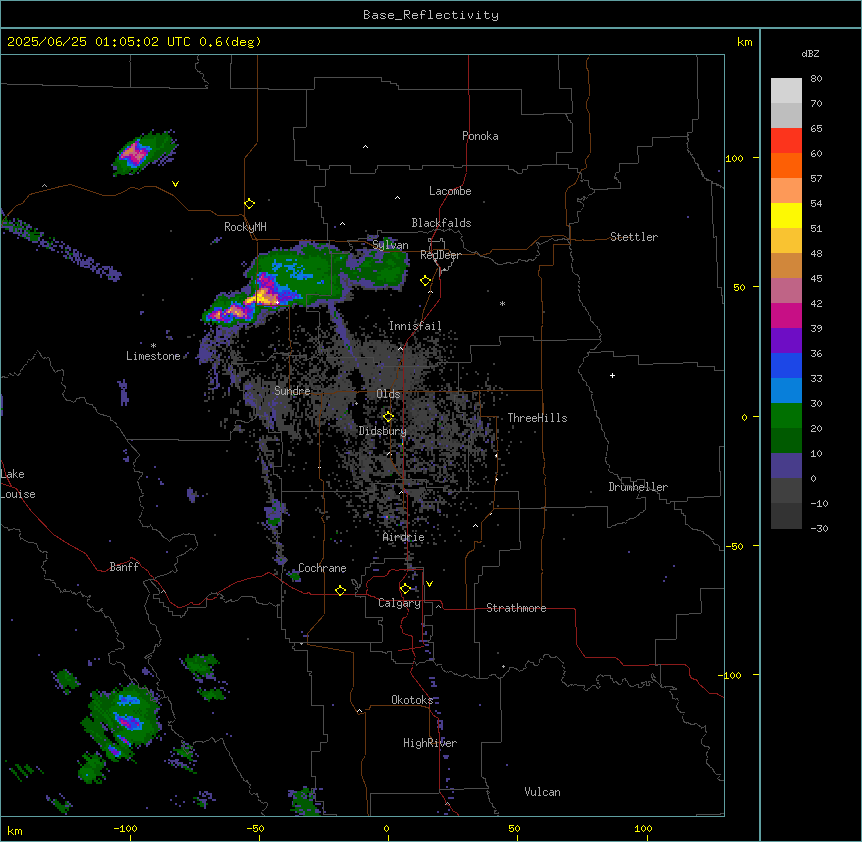The height and width of the screenshot is (842, 862).
Task: Click the Vulcan label
Action: (x=542, y=792)
